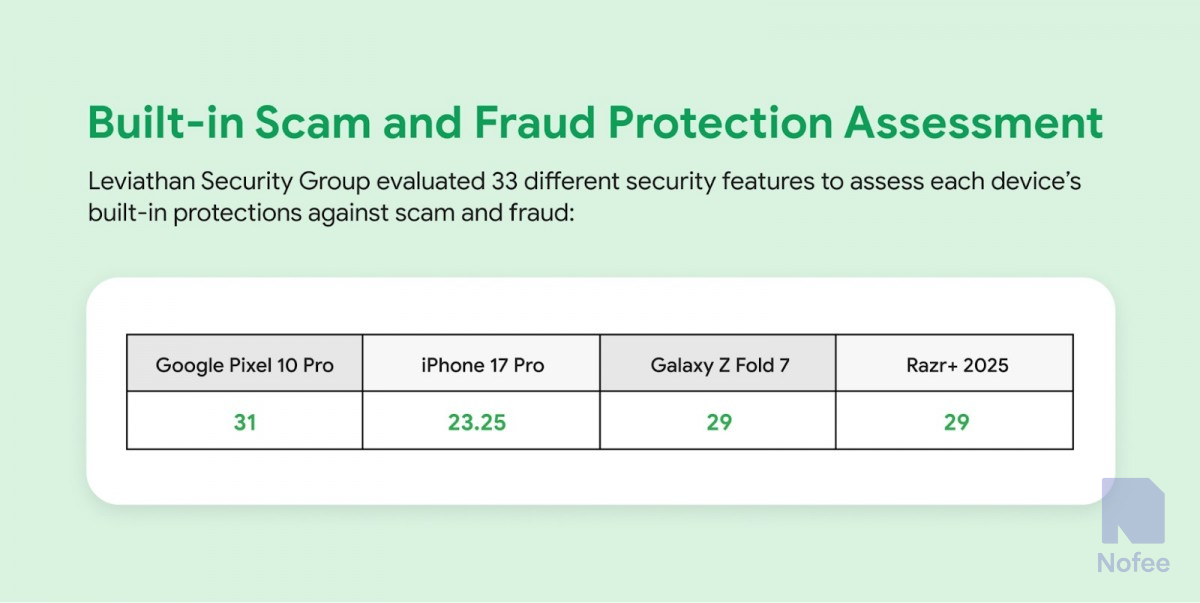Click the word "Assessment" in the title

[974, 123]
